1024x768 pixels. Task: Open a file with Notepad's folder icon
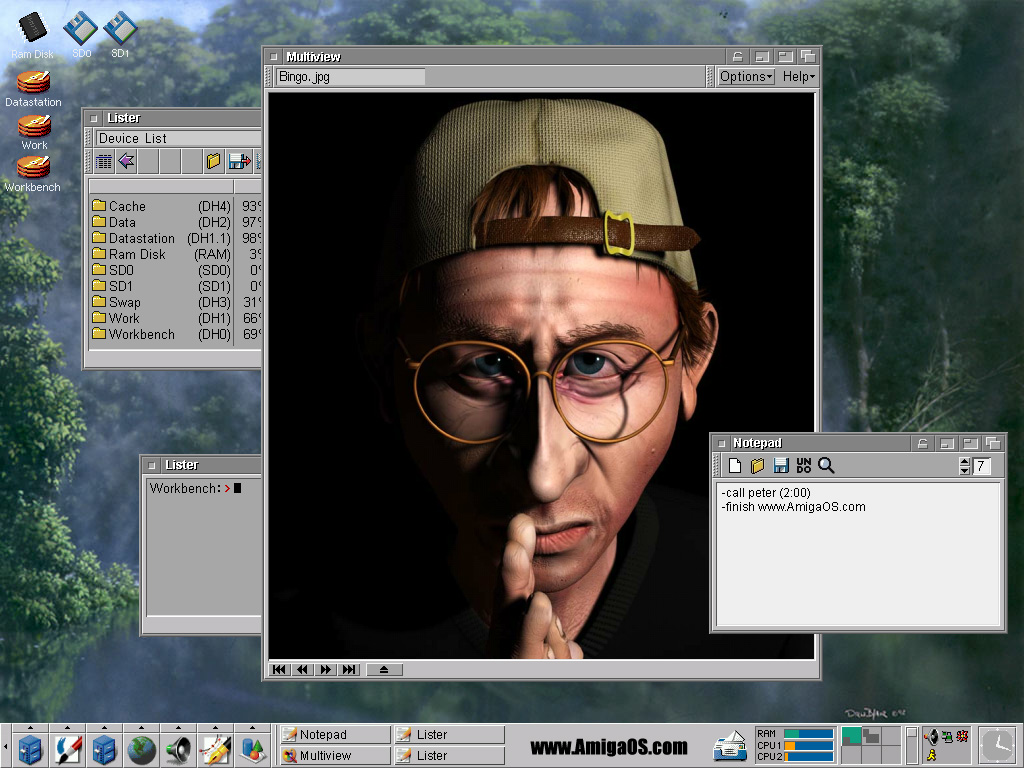(758, 466)
